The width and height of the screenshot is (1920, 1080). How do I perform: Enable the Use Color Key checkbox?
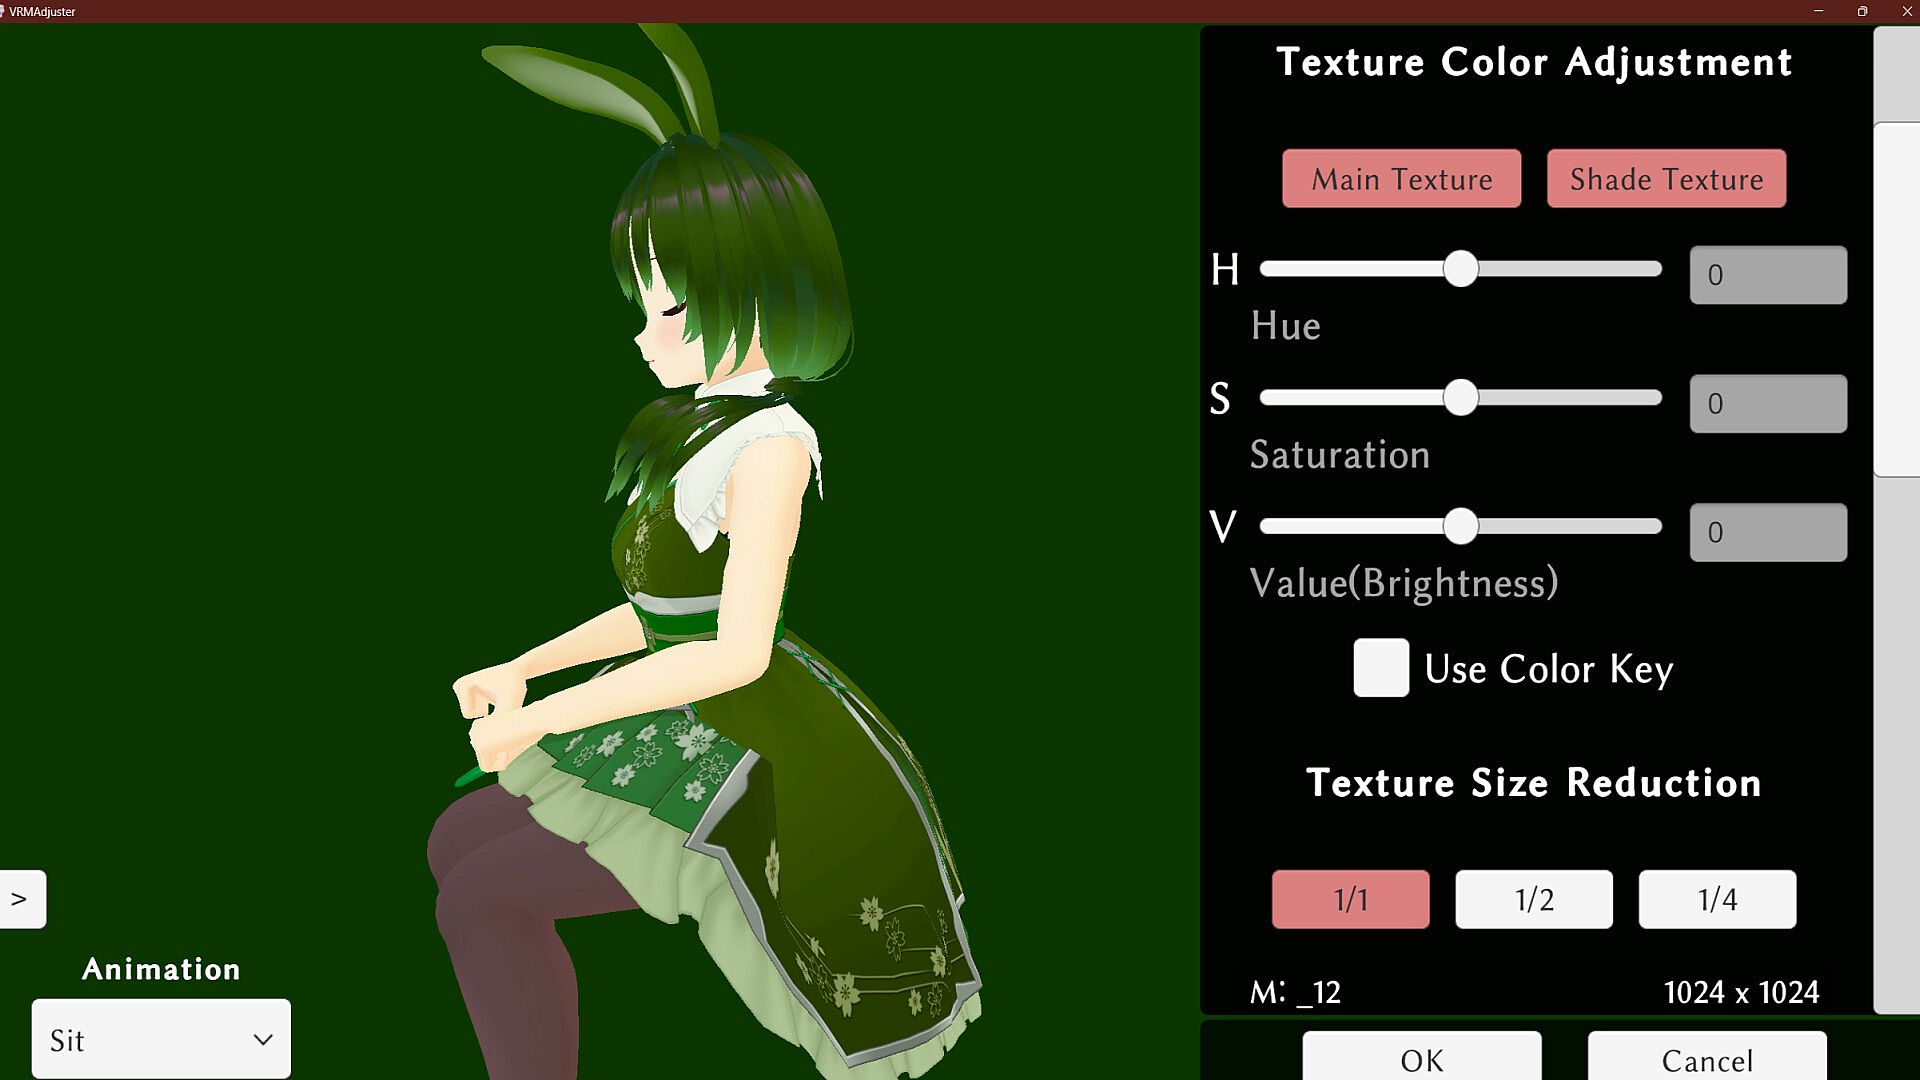click(x=1381, y=668)
